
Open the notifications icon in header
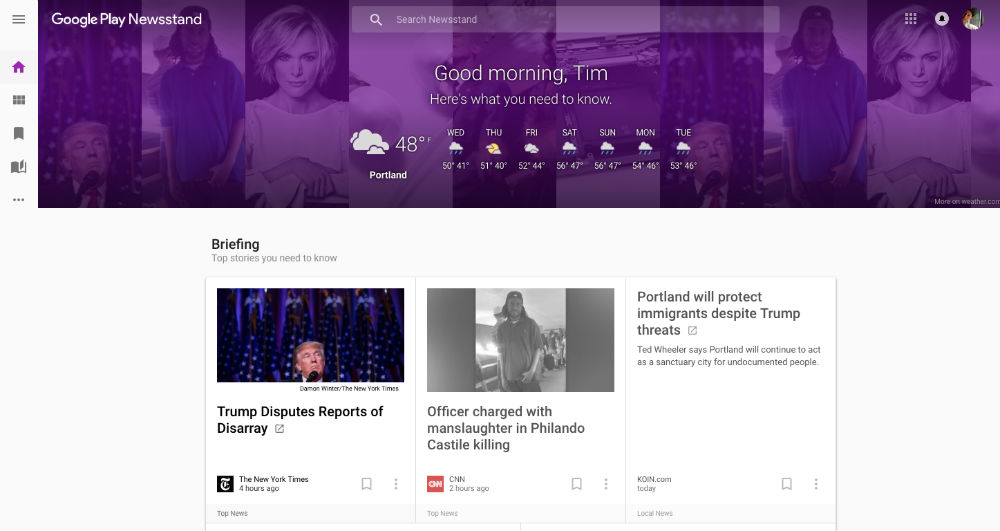tap(941, 19)
